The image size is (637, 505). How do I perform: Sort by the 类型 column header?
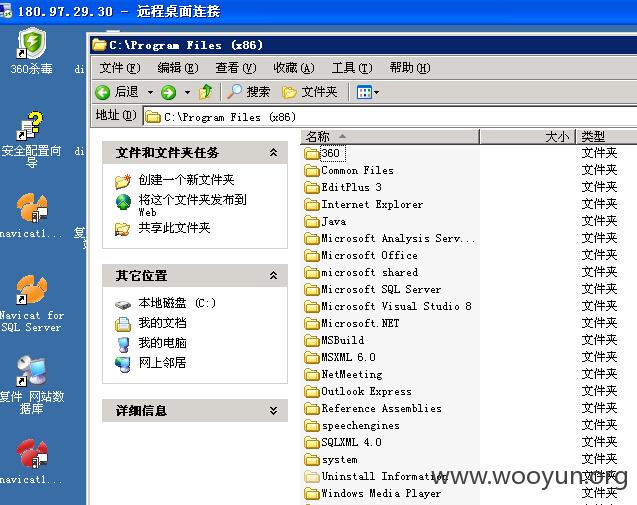[x=607, y=137]
